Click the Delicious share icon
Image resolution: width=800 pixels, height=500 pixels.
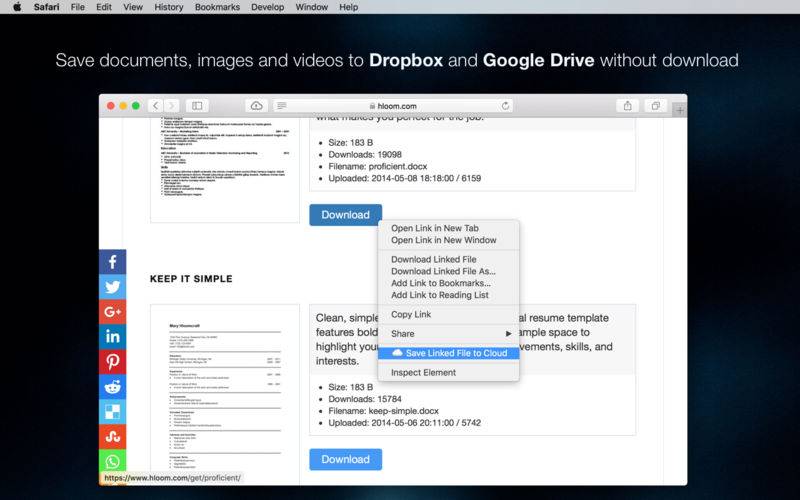(112, 412)
